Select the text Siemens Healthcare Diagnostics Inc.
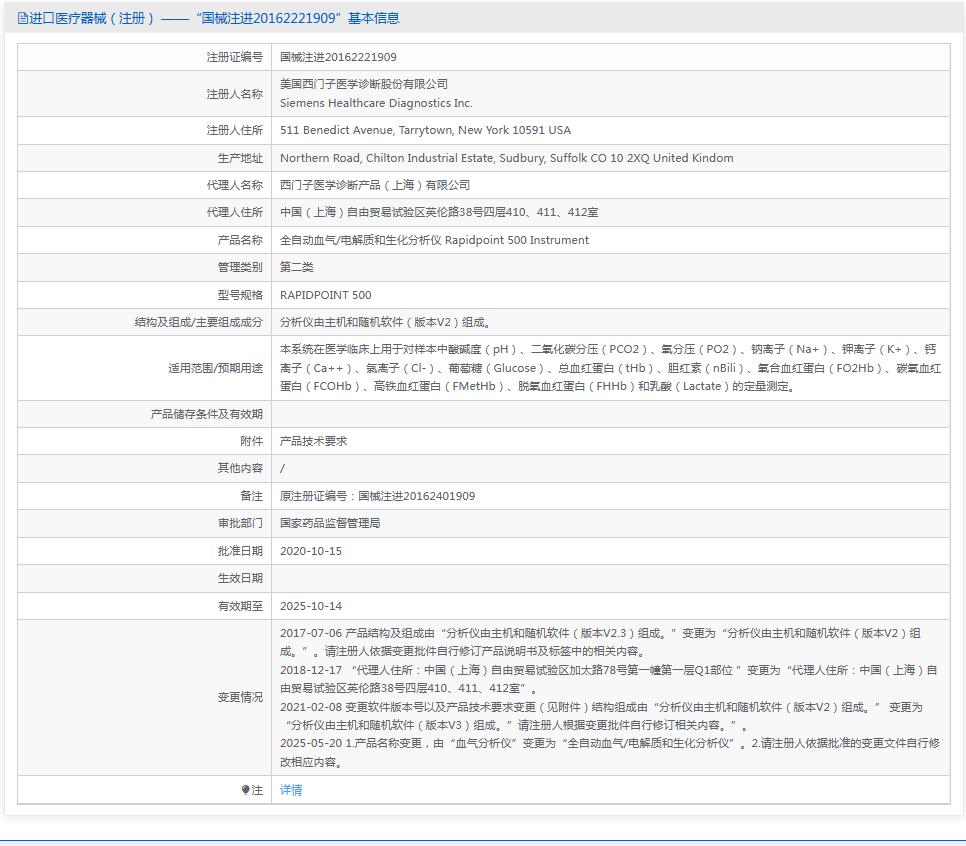This screenshot has width=966, height=846. point(376,103)
